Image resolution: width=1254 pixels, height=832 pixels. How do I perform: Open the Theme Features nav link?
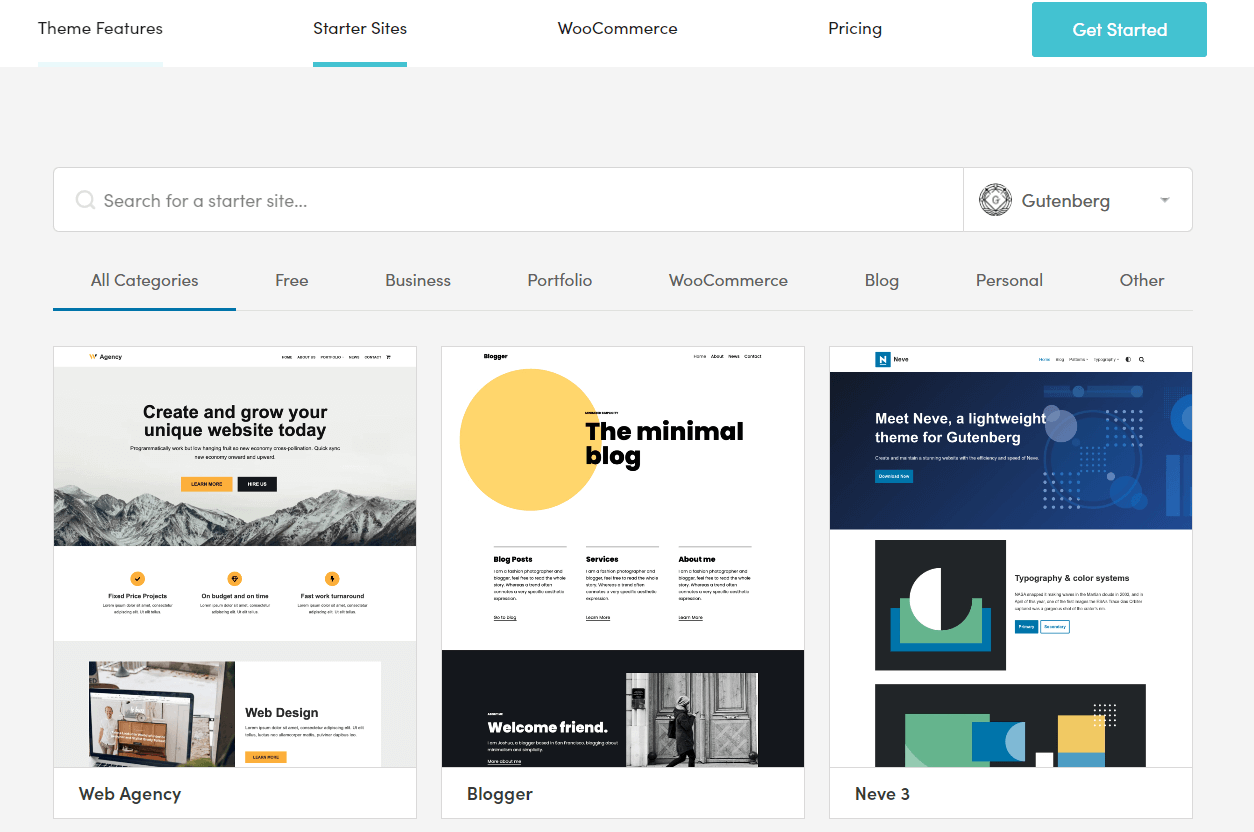(x=100, y=29)
